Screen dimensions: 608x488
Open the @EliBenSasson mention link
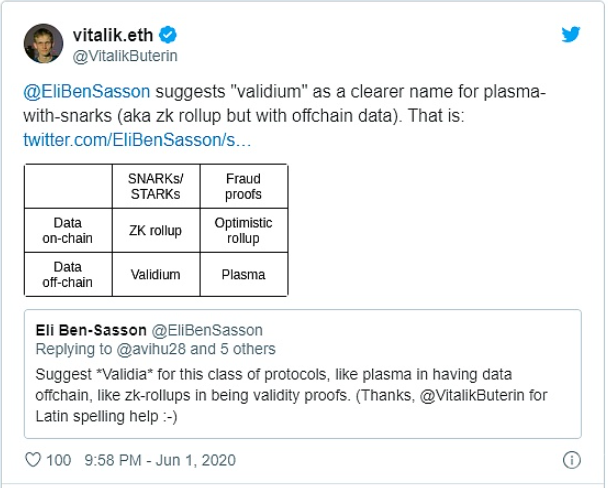86,92
